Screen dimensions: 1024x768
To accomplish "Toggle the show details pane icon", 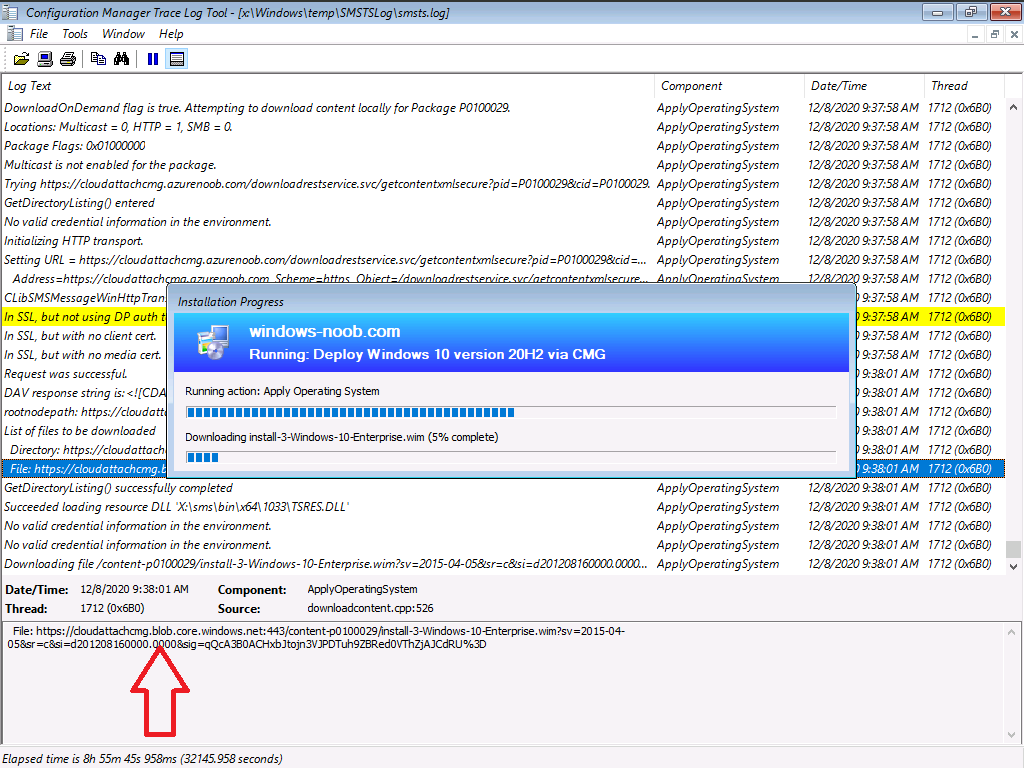I will tap(176, 59).
